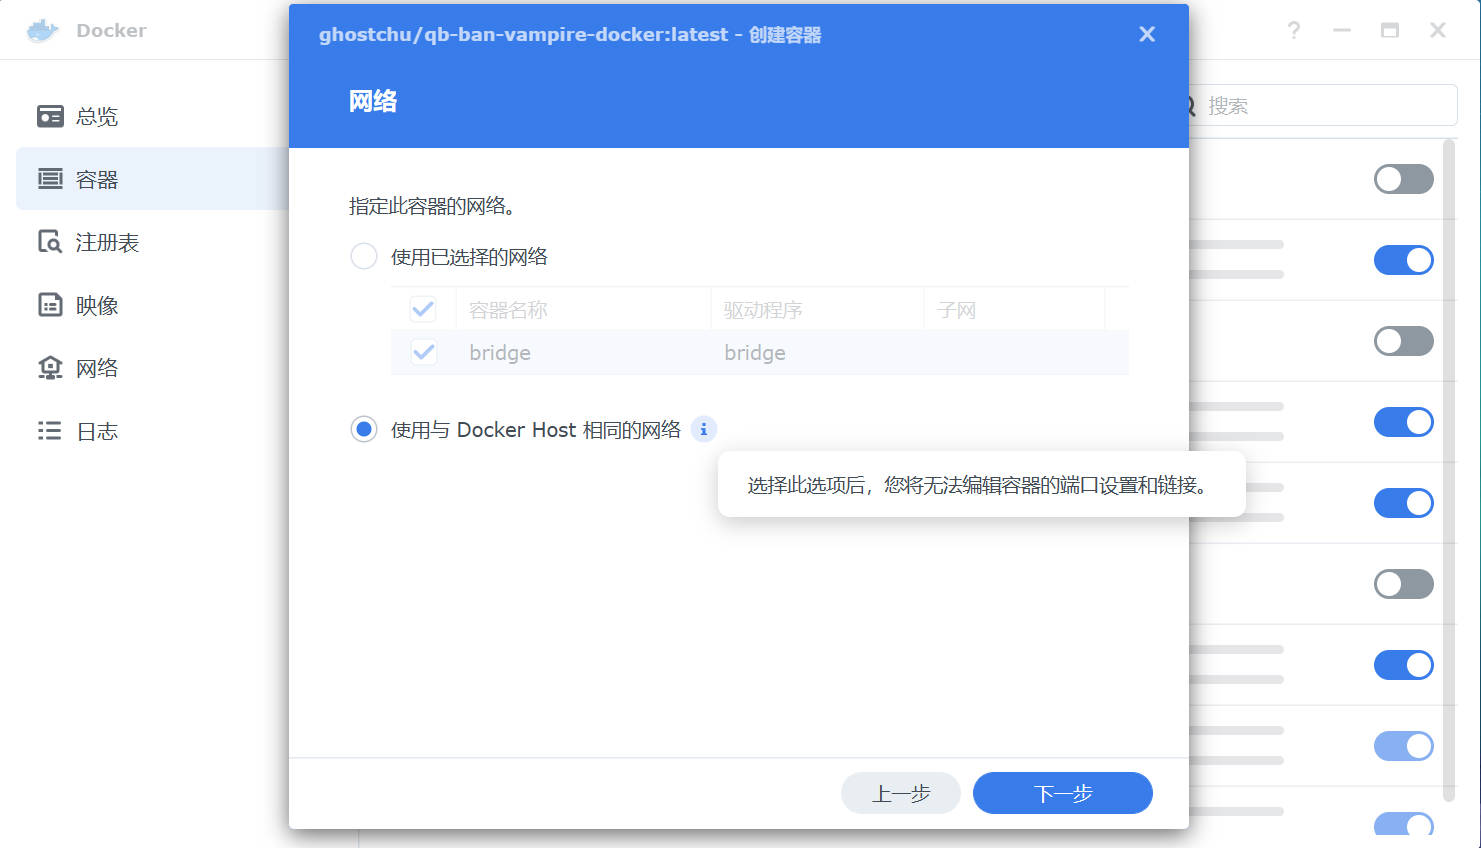Maximize the Docker window
The image size is (1481, 848).
tap(1390, 30)
